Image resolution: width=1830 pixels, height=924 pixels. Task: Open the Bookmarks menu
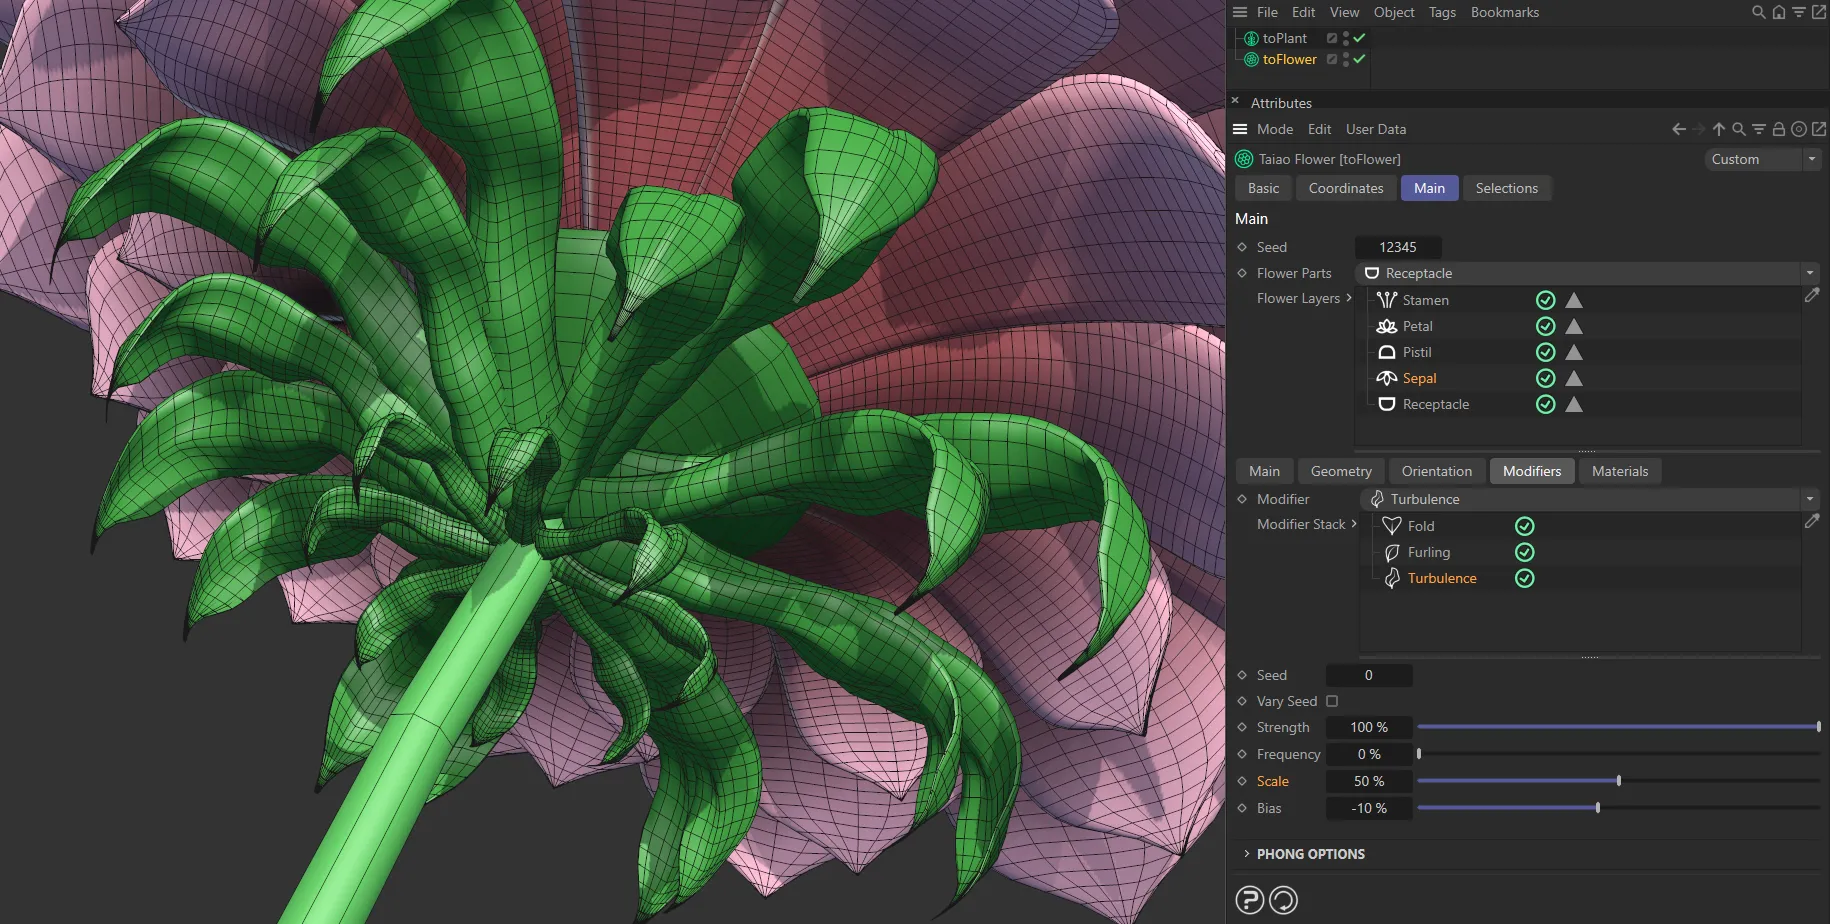(1505, 12)
